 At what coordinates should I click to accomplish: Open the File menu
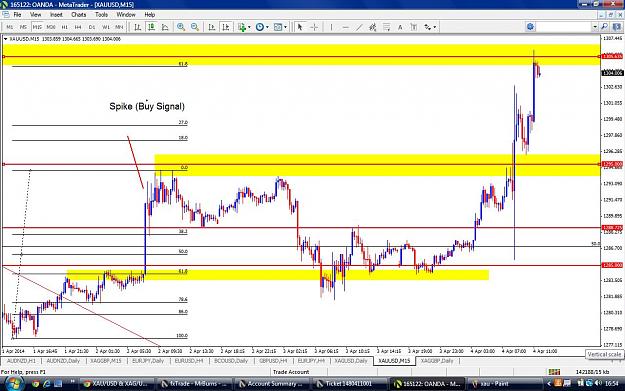pyautogui.click(x=18, y=15)
